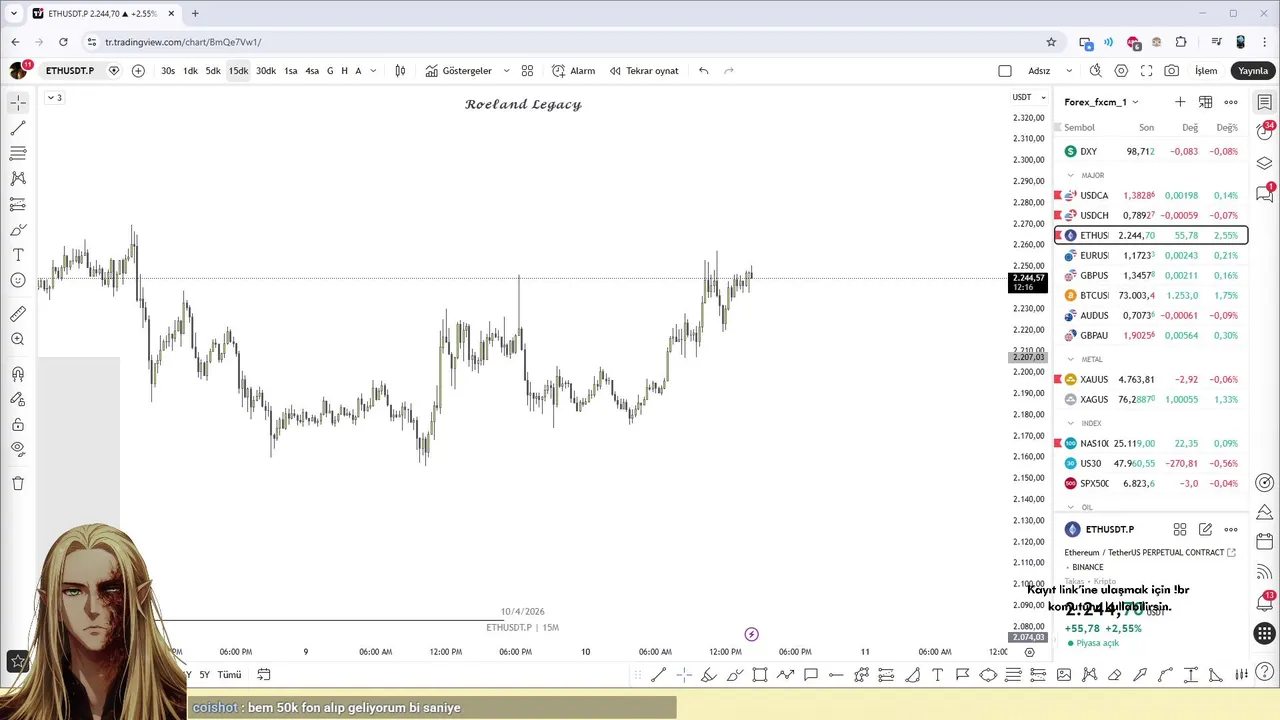
Task: Pick the rectangle shape in bottom drawing bar
Action: pyautogui.click(x=760, y=675)
